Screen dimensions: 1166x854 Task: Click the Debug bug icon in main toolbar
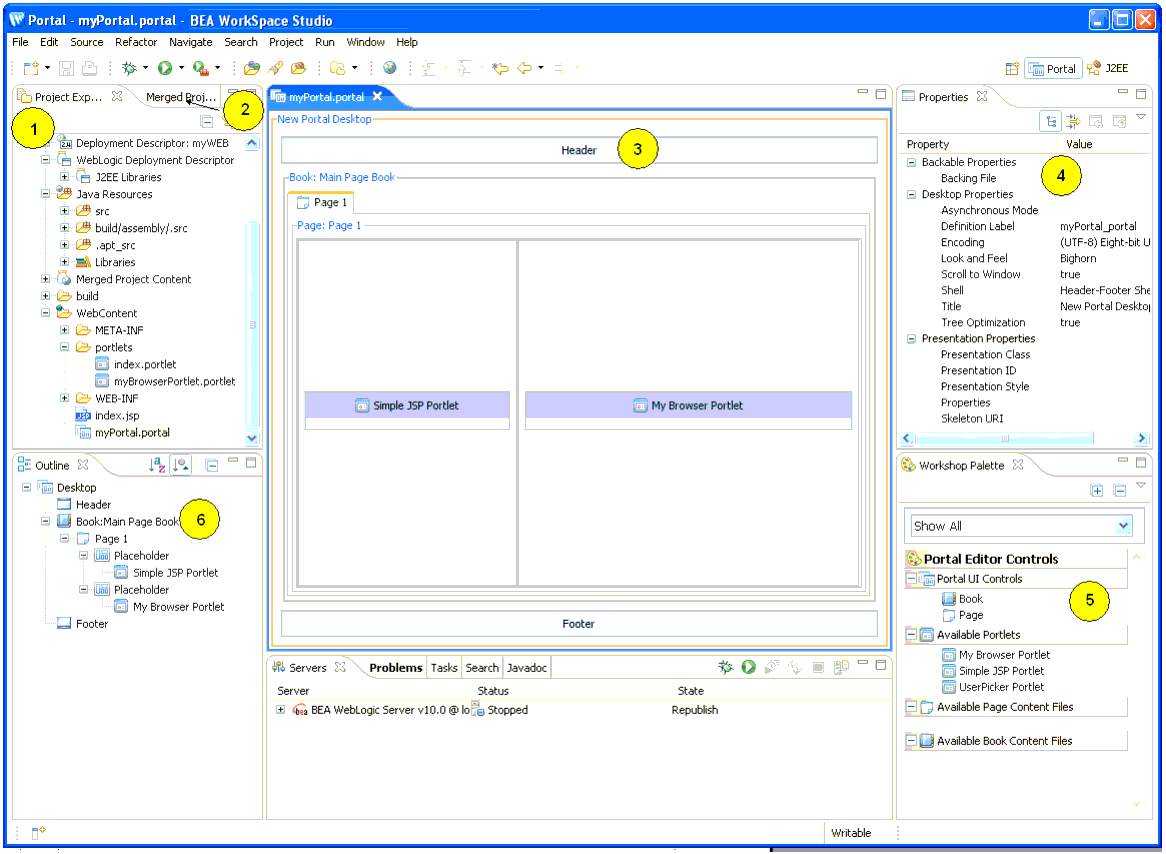click(129, 68)
